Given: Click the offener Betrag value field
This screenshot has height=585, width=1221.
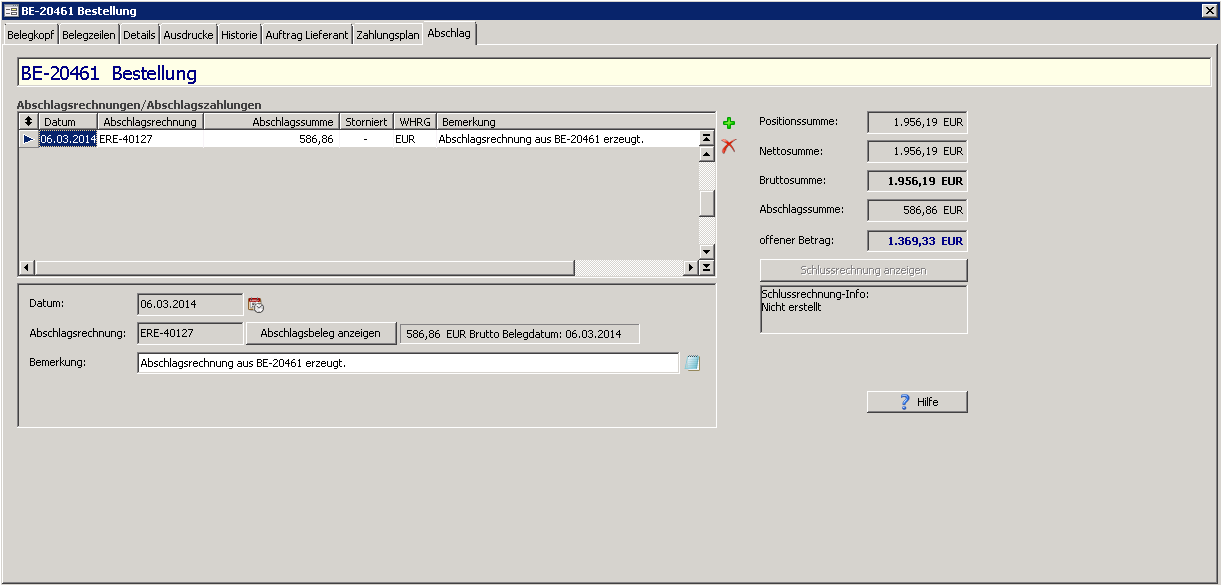Looking at the screenshot, I should point(917,240).
